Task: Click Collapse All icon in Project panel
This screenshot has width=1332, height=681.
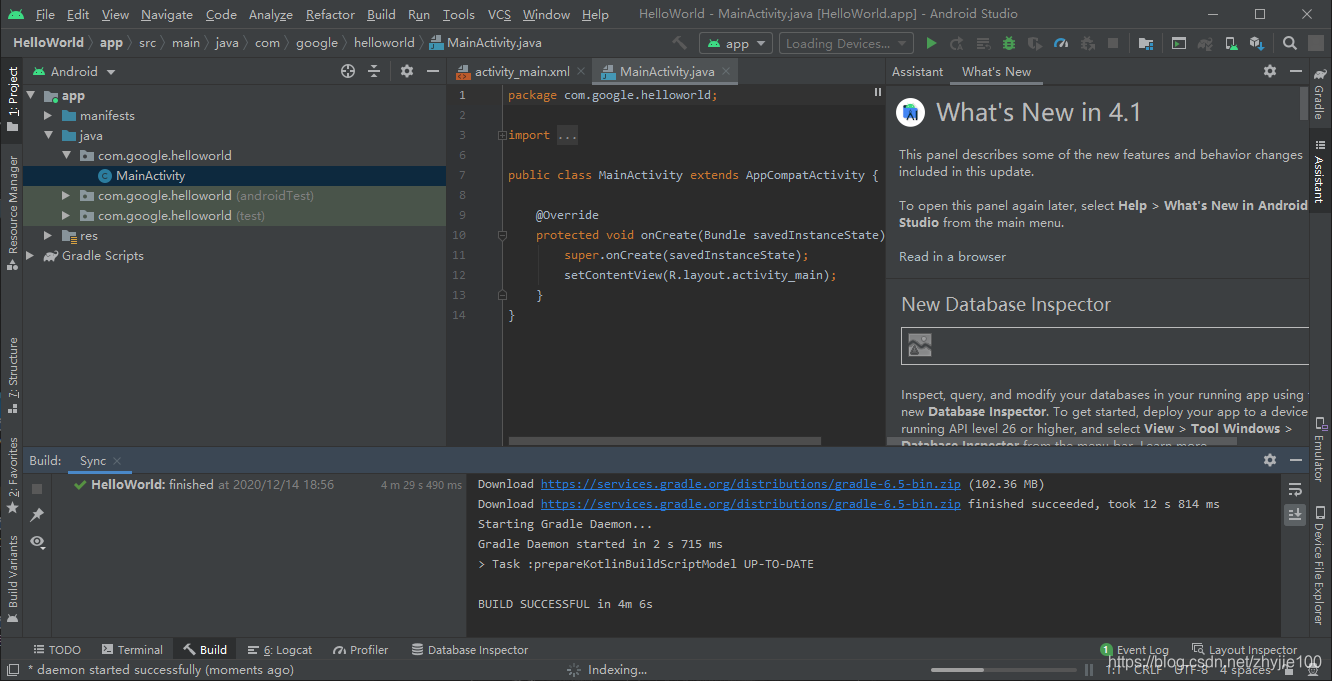Action: point(374,71)
